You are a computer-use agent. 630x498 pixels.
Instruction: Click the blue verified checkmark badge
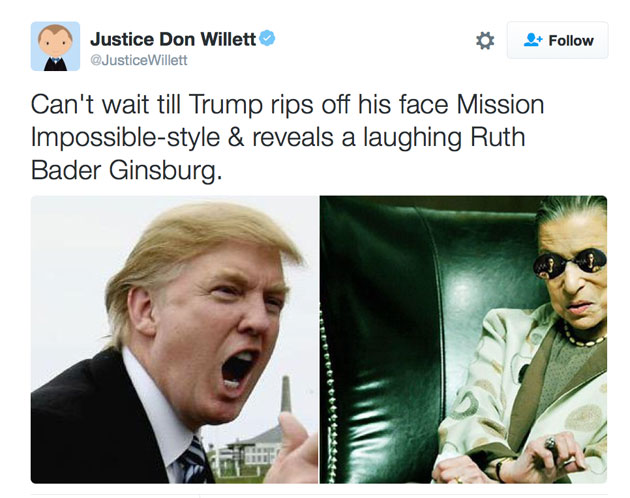267,38
